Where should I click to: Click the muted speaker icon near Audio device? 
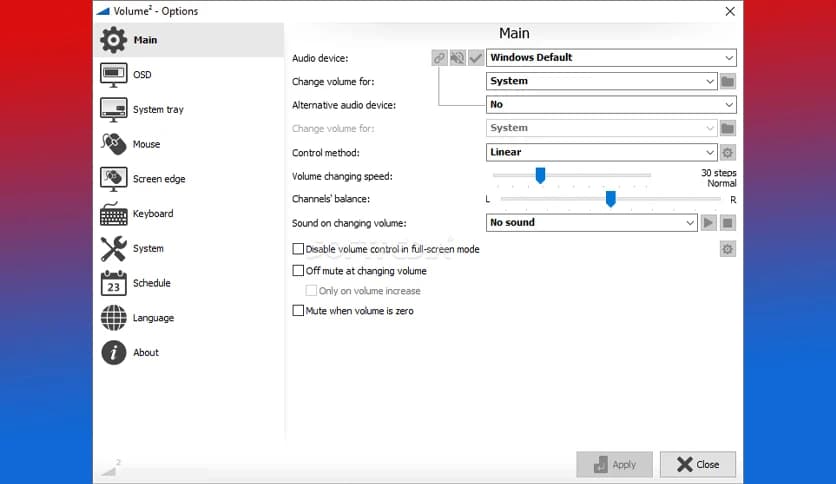[x=457, y=58]
